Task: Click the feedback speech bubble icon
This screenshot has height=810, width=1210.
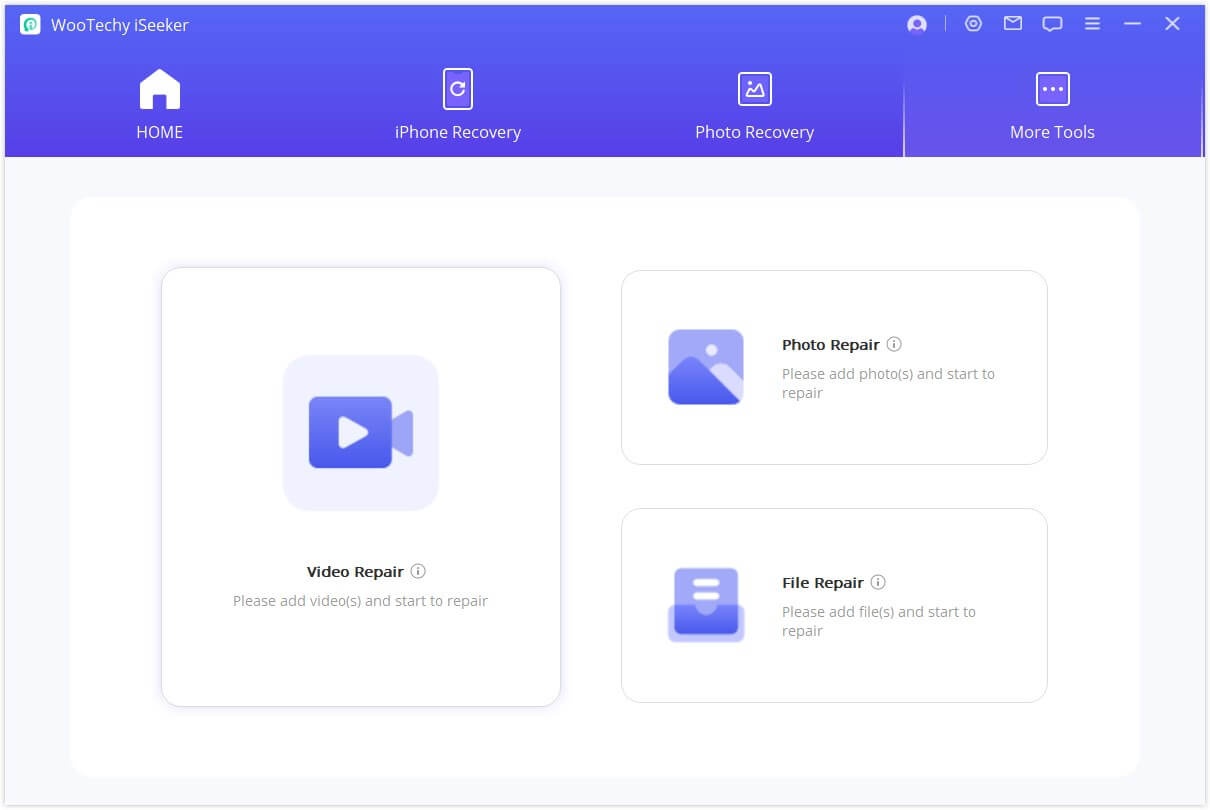Action: [1052, 24]
